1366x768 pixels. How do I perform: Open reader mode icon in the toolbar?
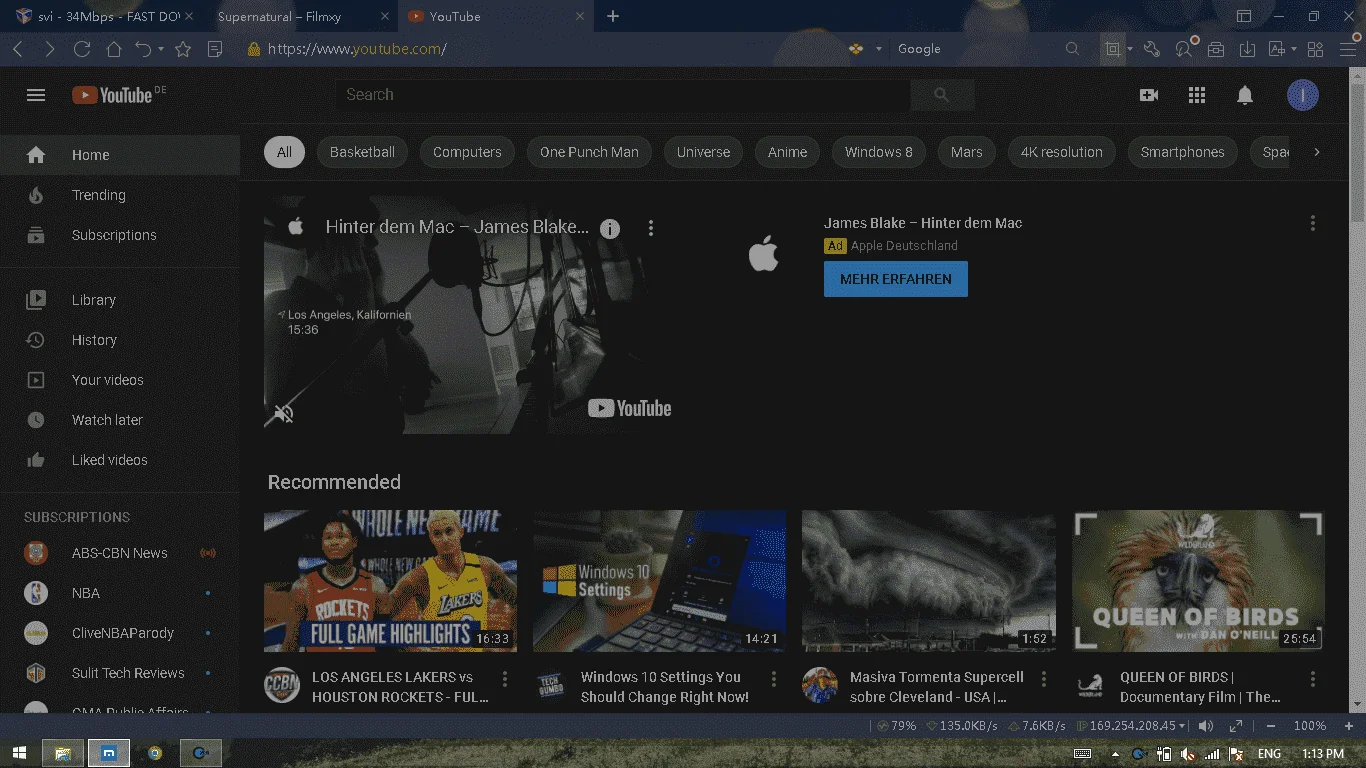coord(214,49)
